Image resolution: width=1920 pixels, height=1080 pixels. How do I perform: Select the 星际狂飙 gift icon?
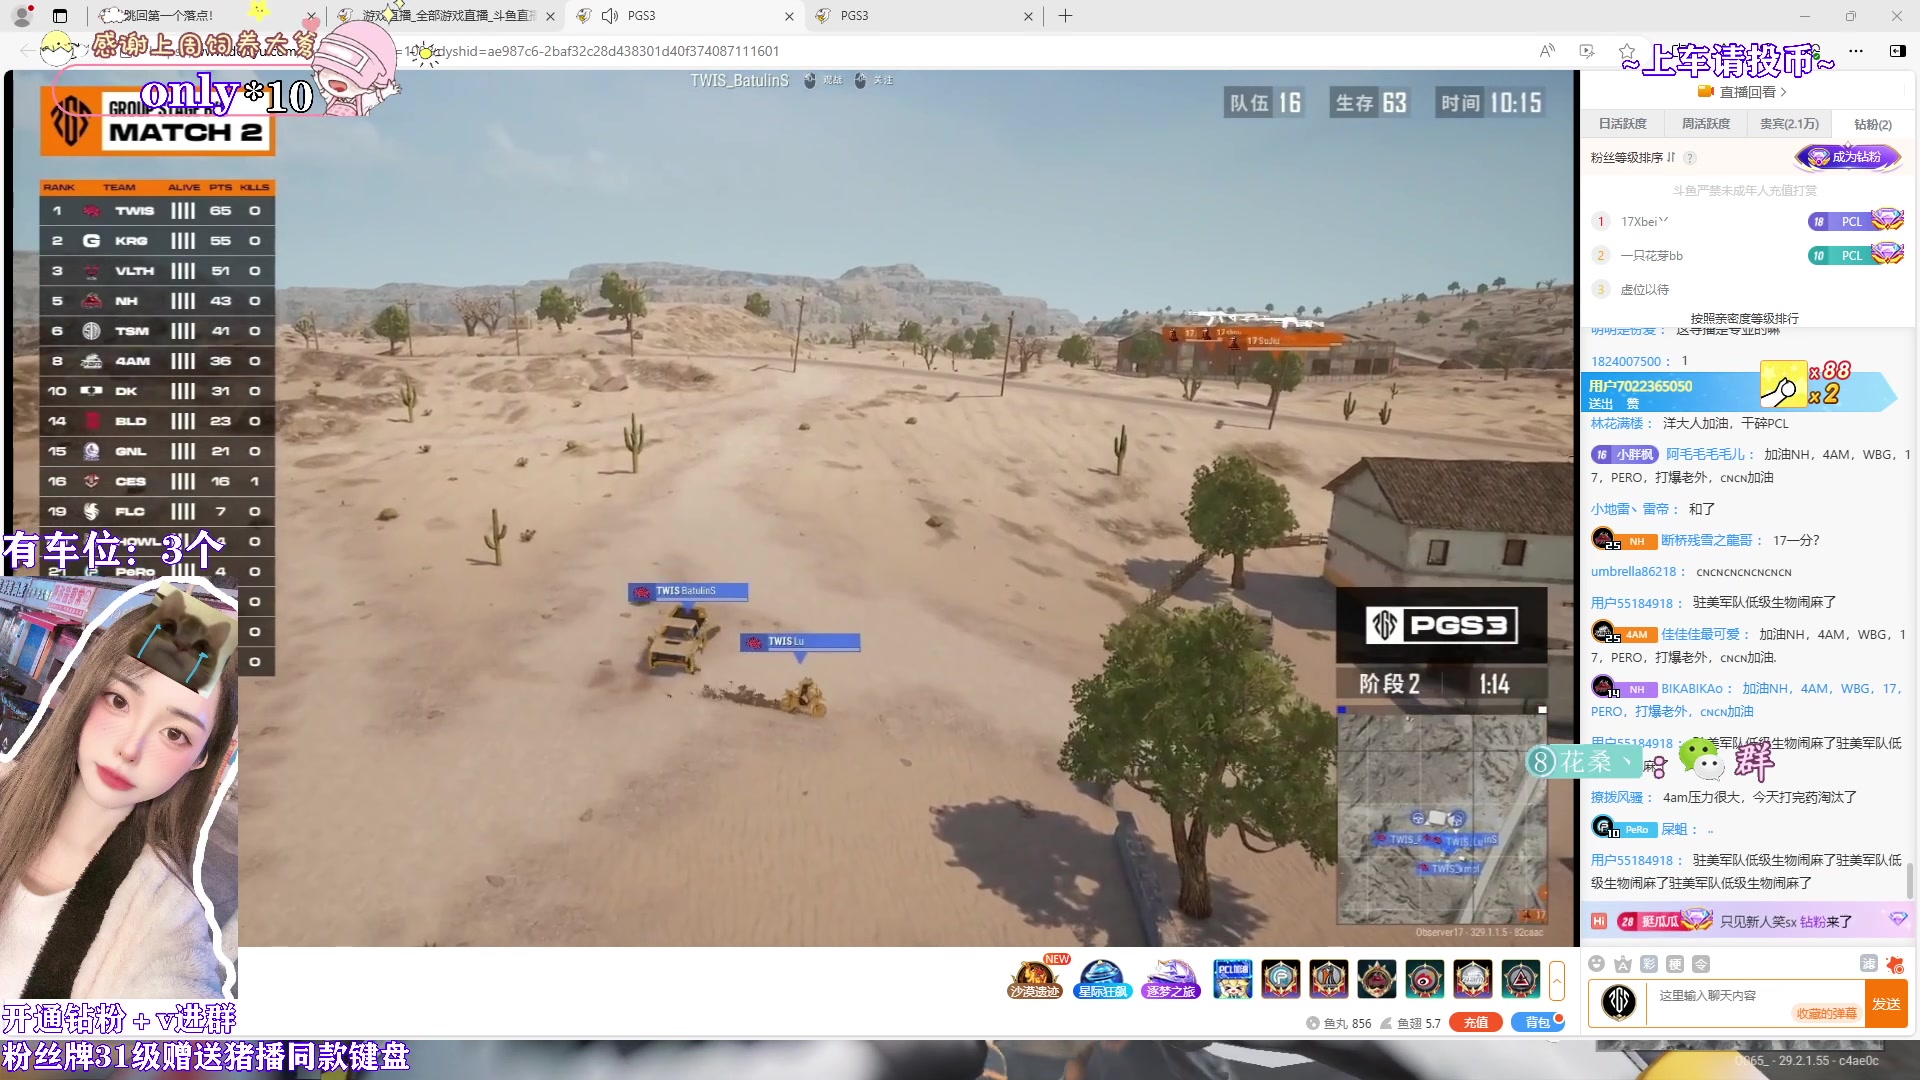point(1102,978)
